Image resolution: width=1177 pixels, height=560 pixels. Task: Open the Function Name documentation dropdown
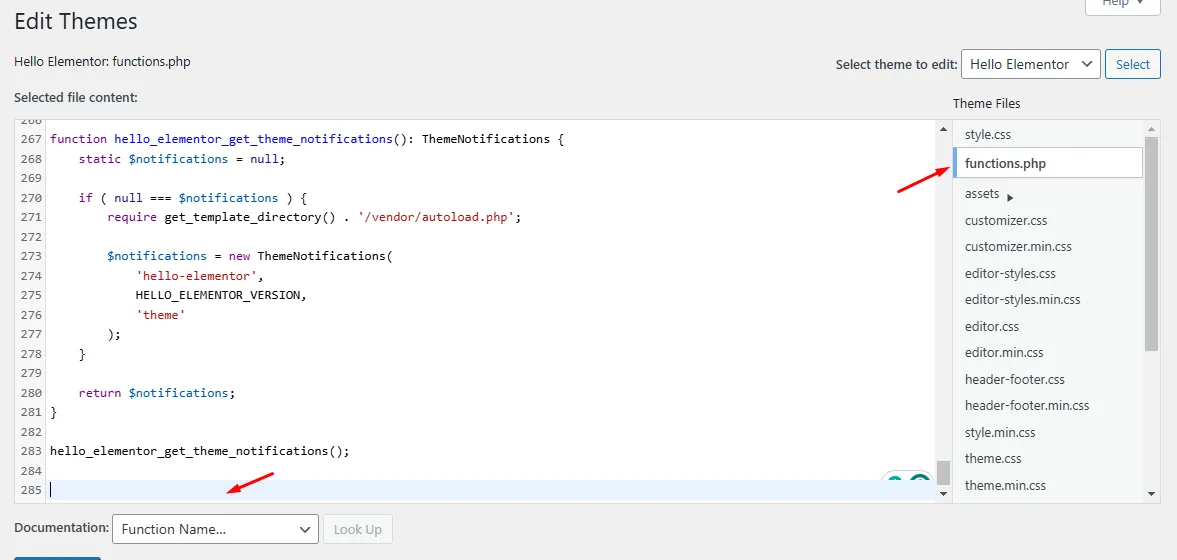pyautogui.click(x=215, y=529)
